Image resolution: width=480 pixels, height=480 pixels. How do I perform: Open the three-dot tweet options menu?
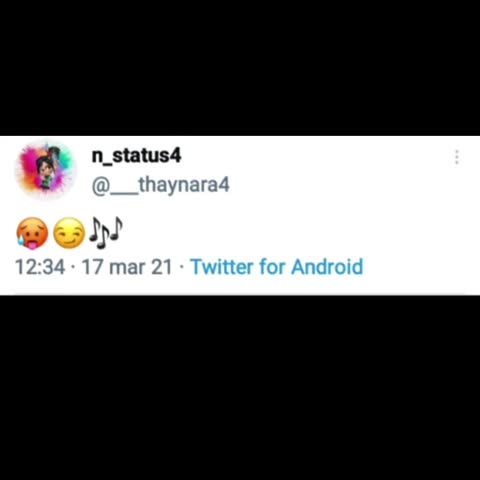tap(457, 157)
